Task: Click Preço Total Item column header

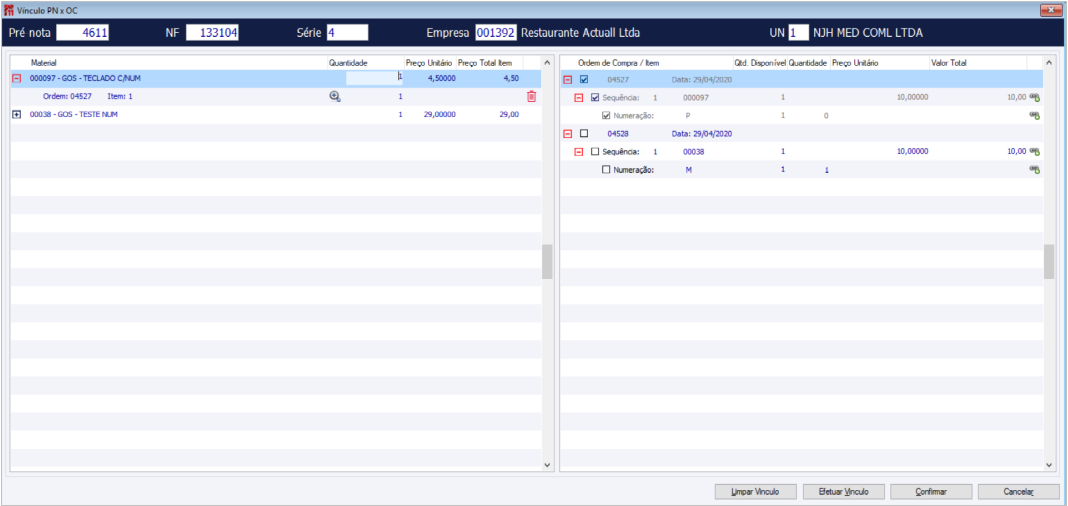Action: coord(489,63)
